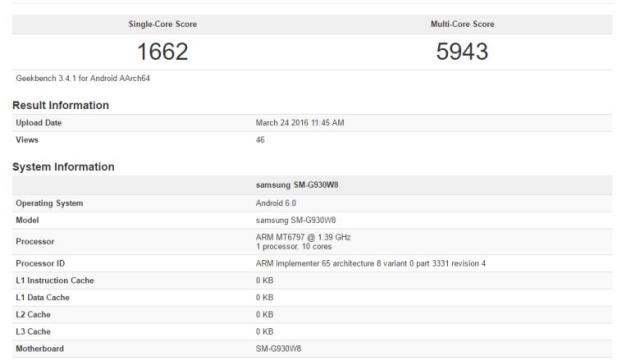The image size is (640, 360).
Task: Click the L3 Cache label
Action: [x=33, y=332]
